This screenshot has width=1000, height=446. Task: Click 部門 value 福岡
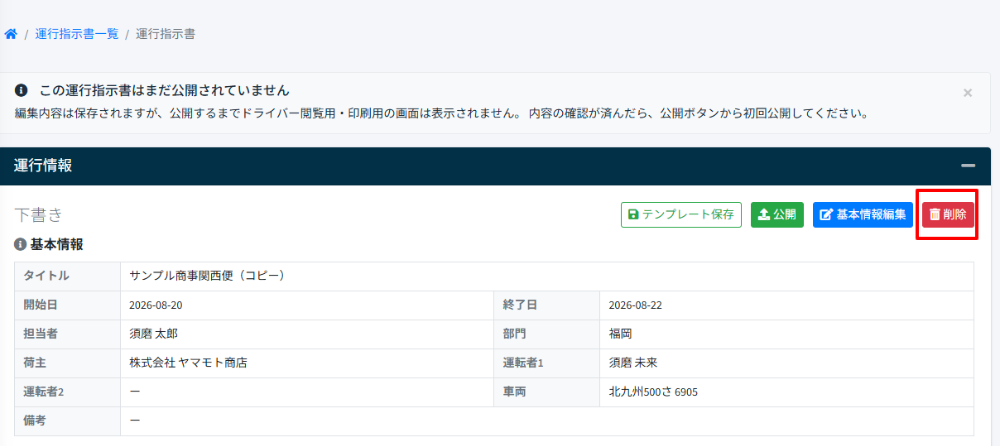(x=621, y=334)
